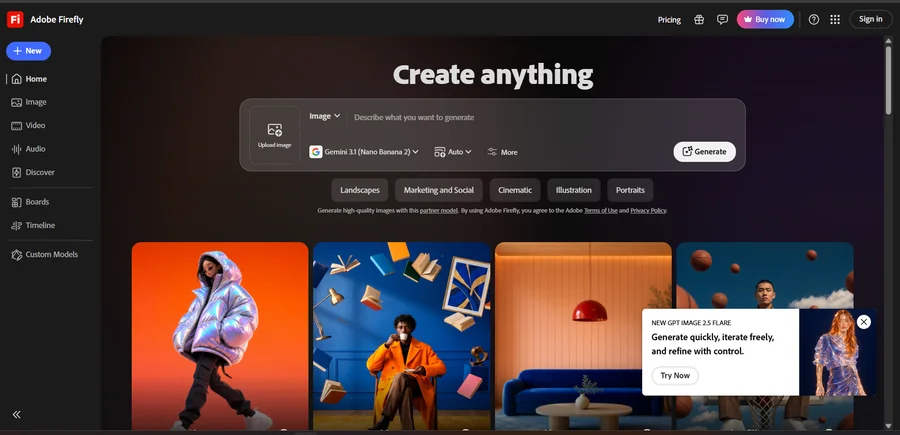Viewport: 900px width, 435px height.
Task: Click the "Create anything" heading
Action: (492, 75)
